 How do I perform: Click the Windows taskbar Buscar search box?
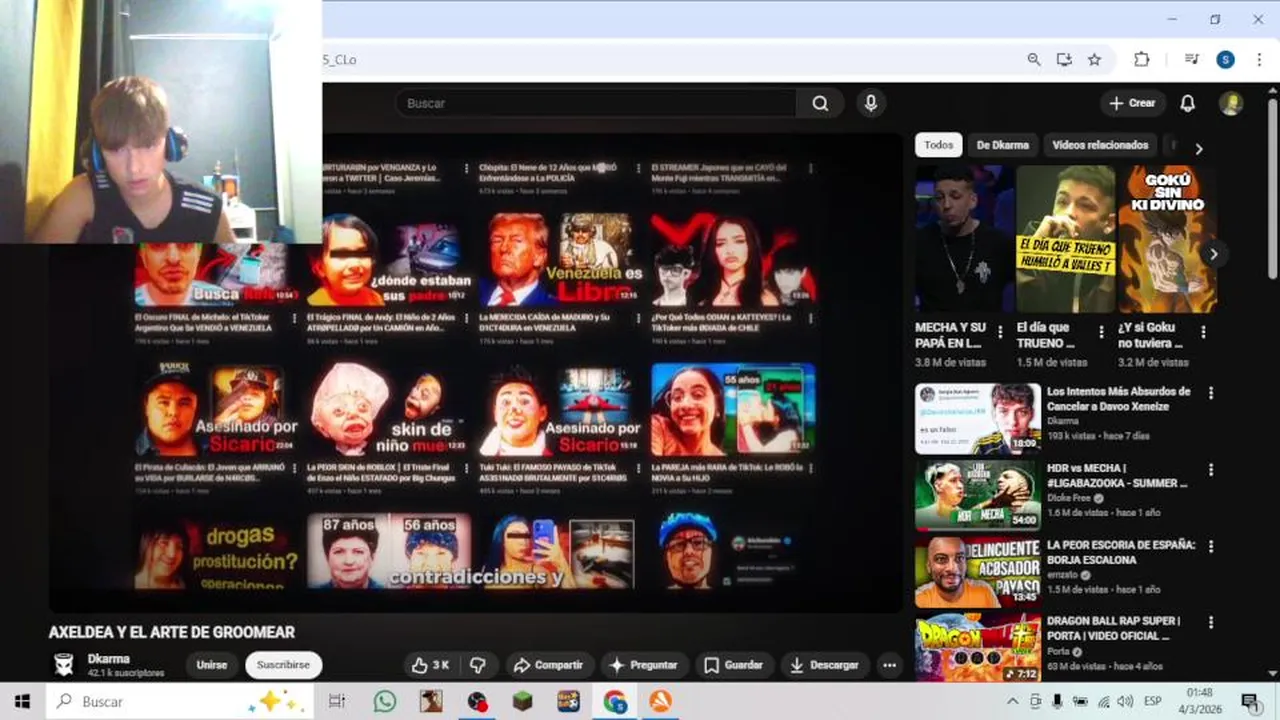[178, 702]
